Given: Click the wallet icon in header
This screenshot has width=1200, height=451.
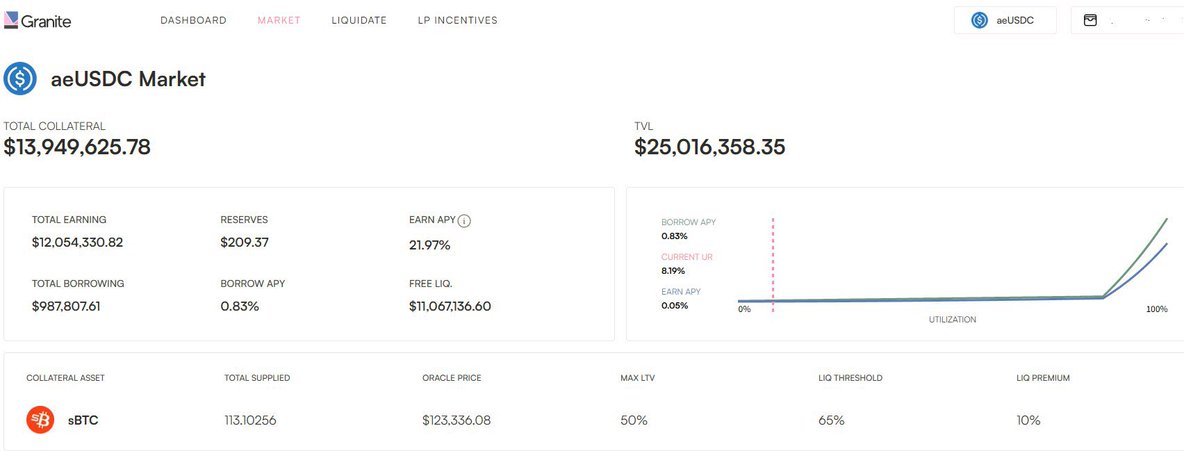Looking at the screenshot, I should tap(1090, 20).
